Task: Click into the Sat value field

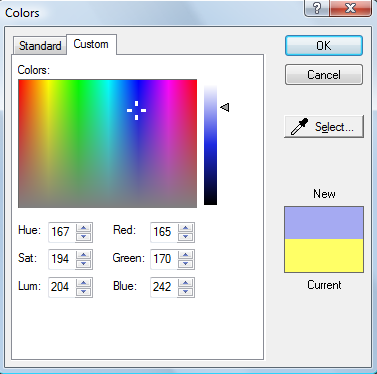Action: pyautogui.click(x=62, y=259)
